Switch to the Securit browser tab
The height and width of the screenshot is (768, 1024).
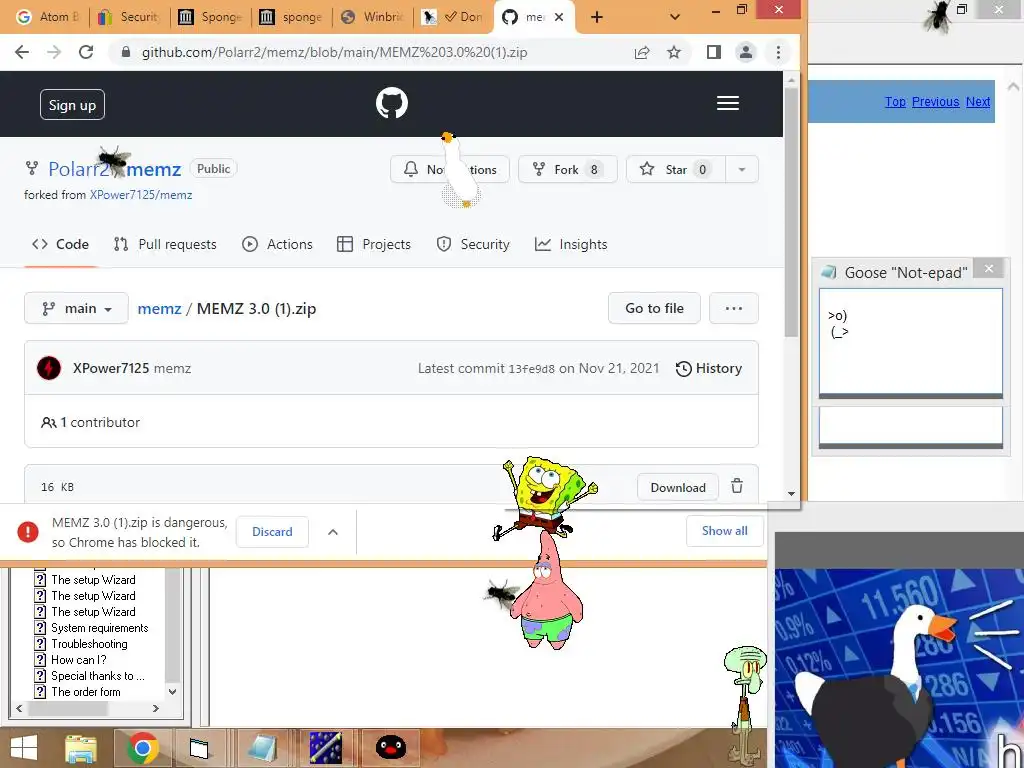point(128,18)
